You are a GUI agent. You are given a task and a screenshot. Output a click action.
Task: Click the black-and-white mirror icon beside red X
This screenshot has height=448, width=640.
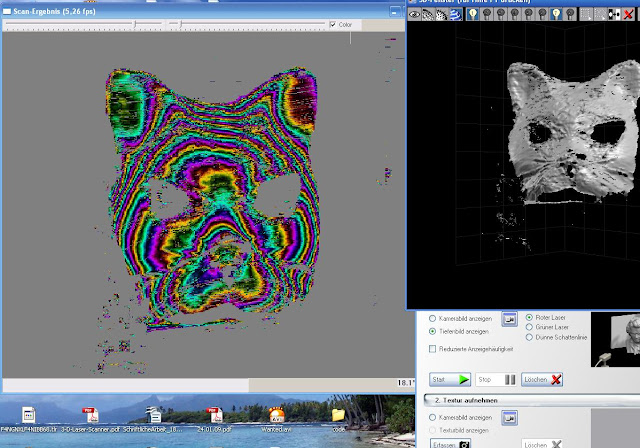612,15
